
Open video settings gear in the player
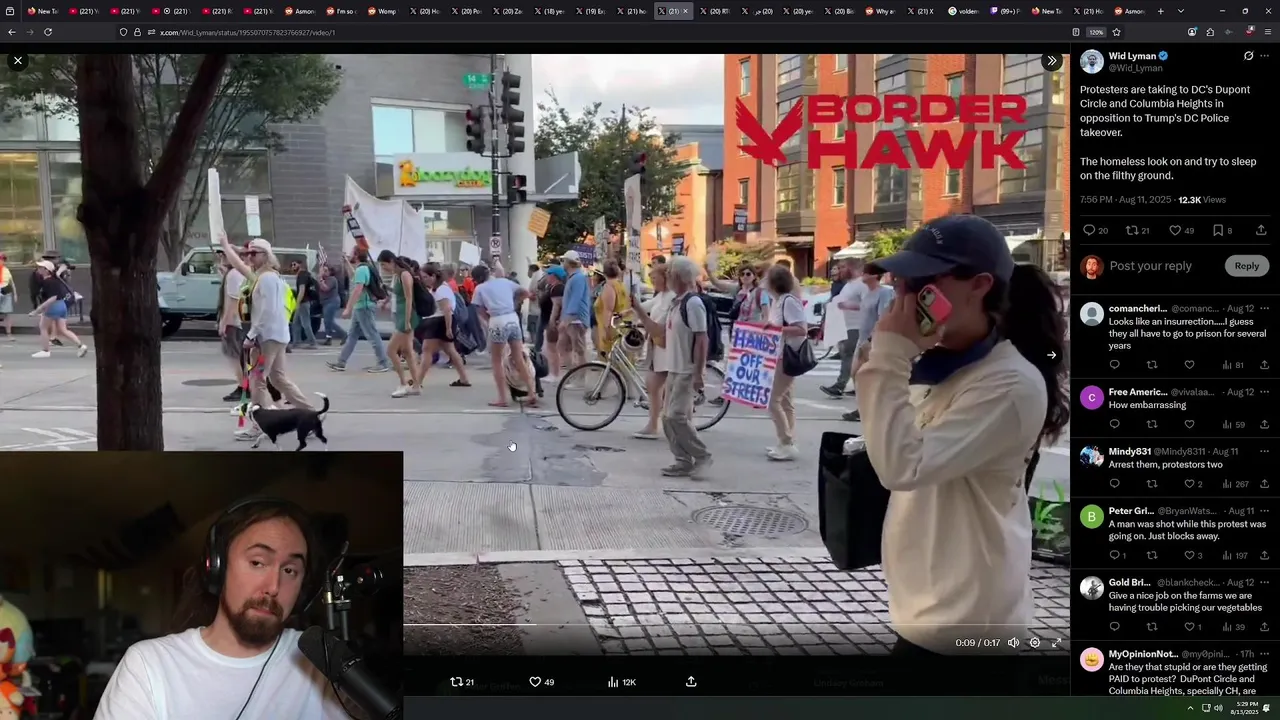[1035, 643]
